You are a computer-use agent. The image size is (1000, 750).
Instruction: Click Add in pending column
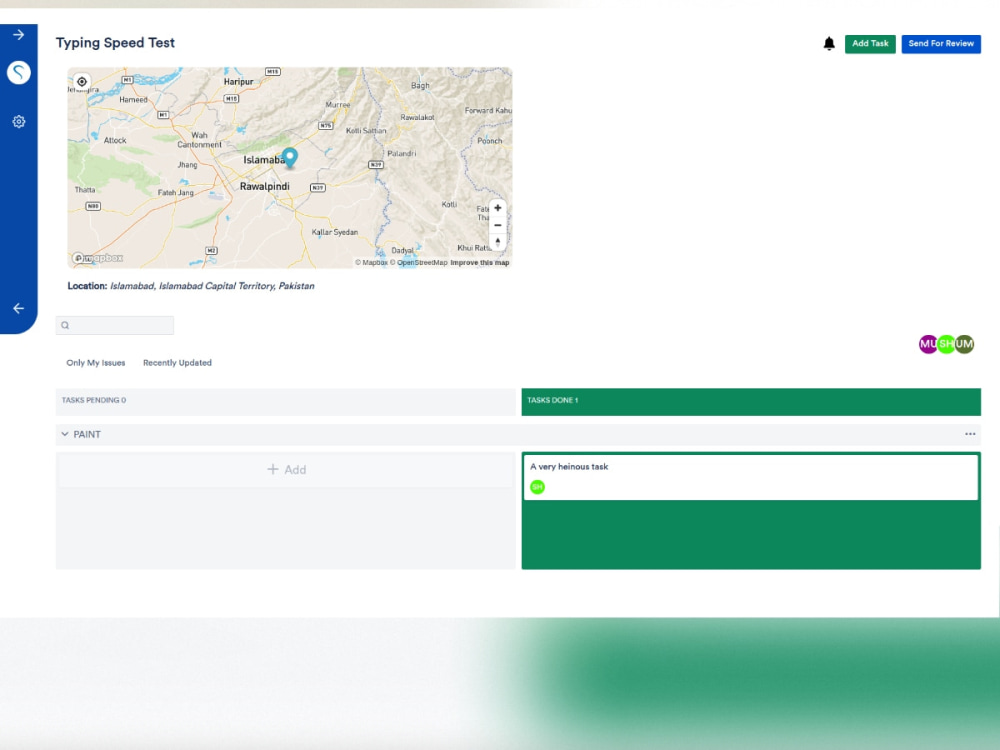[286, 469]
